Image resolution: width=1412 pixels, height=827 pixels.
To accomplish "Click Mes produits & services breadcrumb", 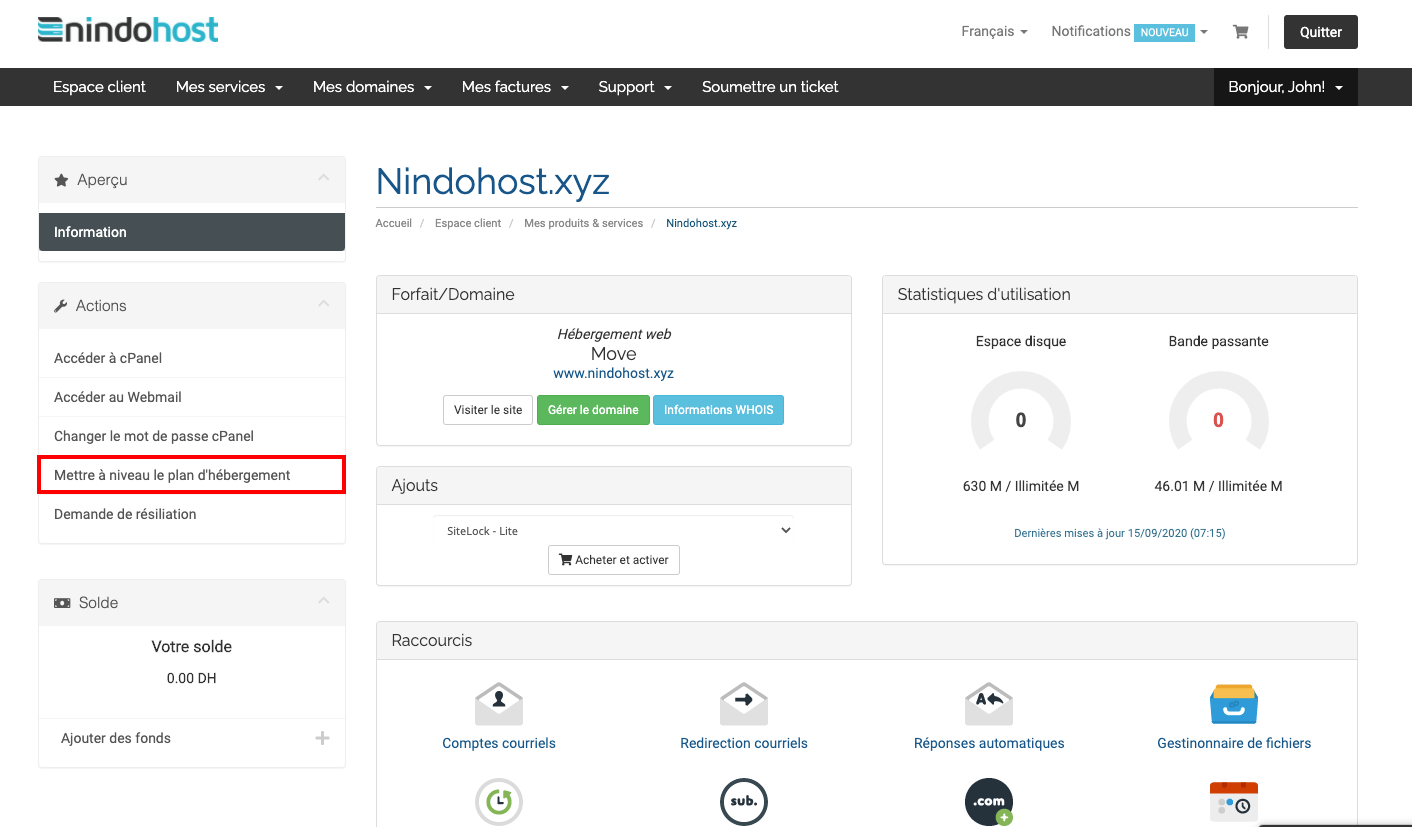I will coord(584,223).
